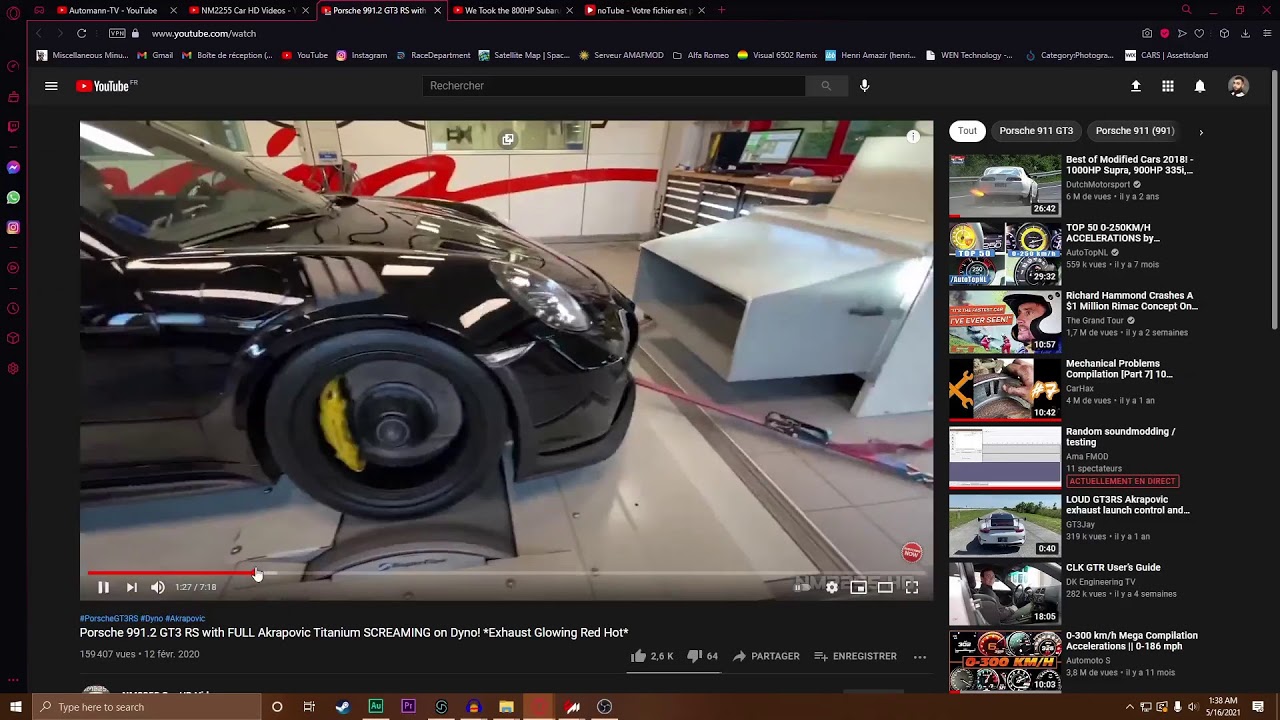
Task: Switch to Automann-TV YouTube tab
Action: pyautogui.click(x=118, y=10)
